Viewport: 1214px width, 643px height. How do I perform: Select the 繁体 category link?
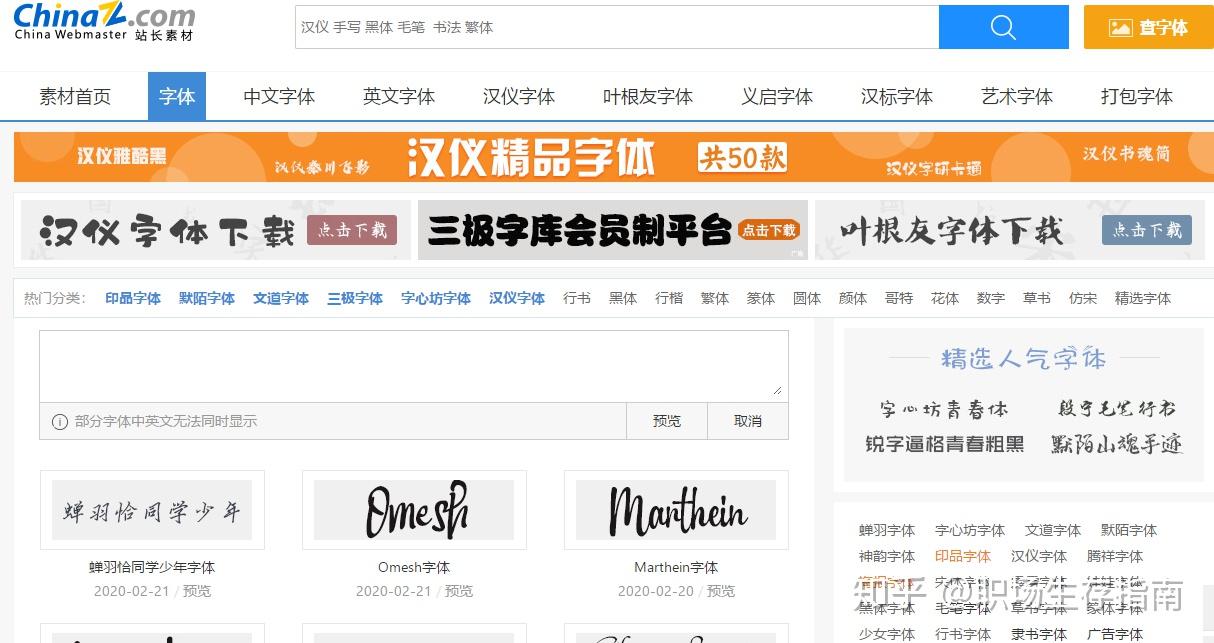pos(715,298)
